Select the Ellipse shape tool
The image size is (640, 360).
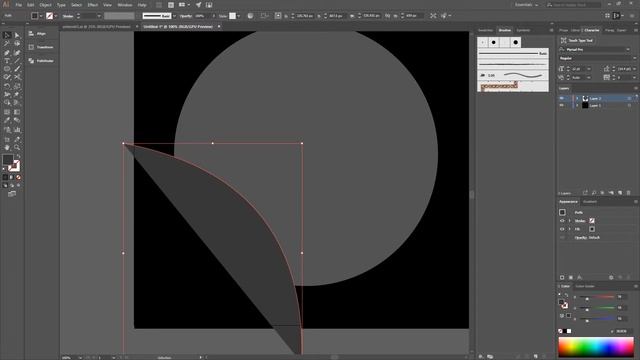[x=7, y=69]
